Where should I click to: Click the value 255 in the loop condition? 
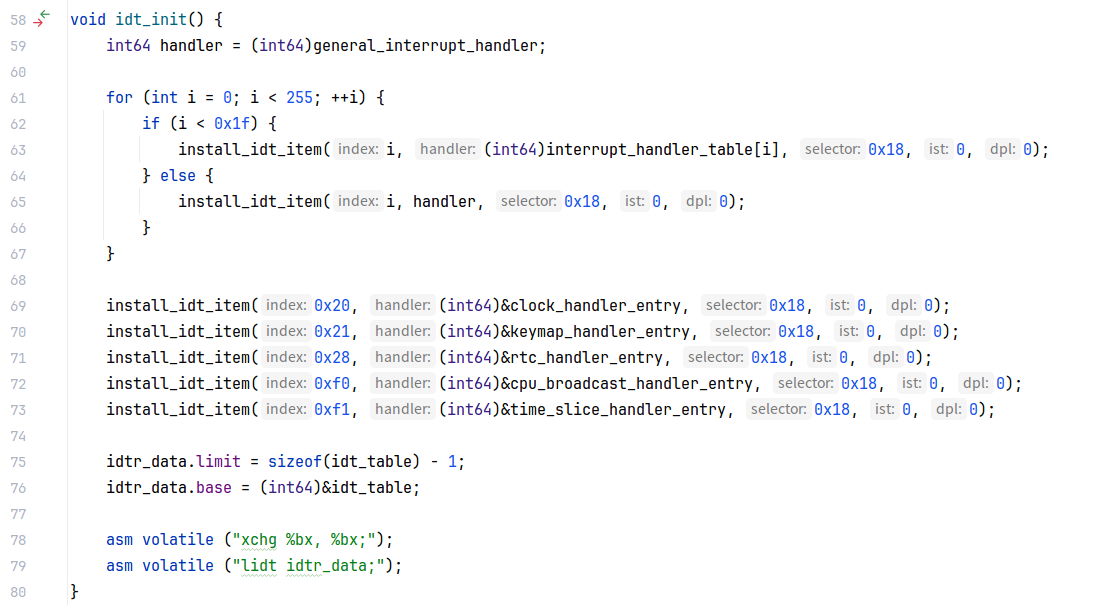click(299, 98)
